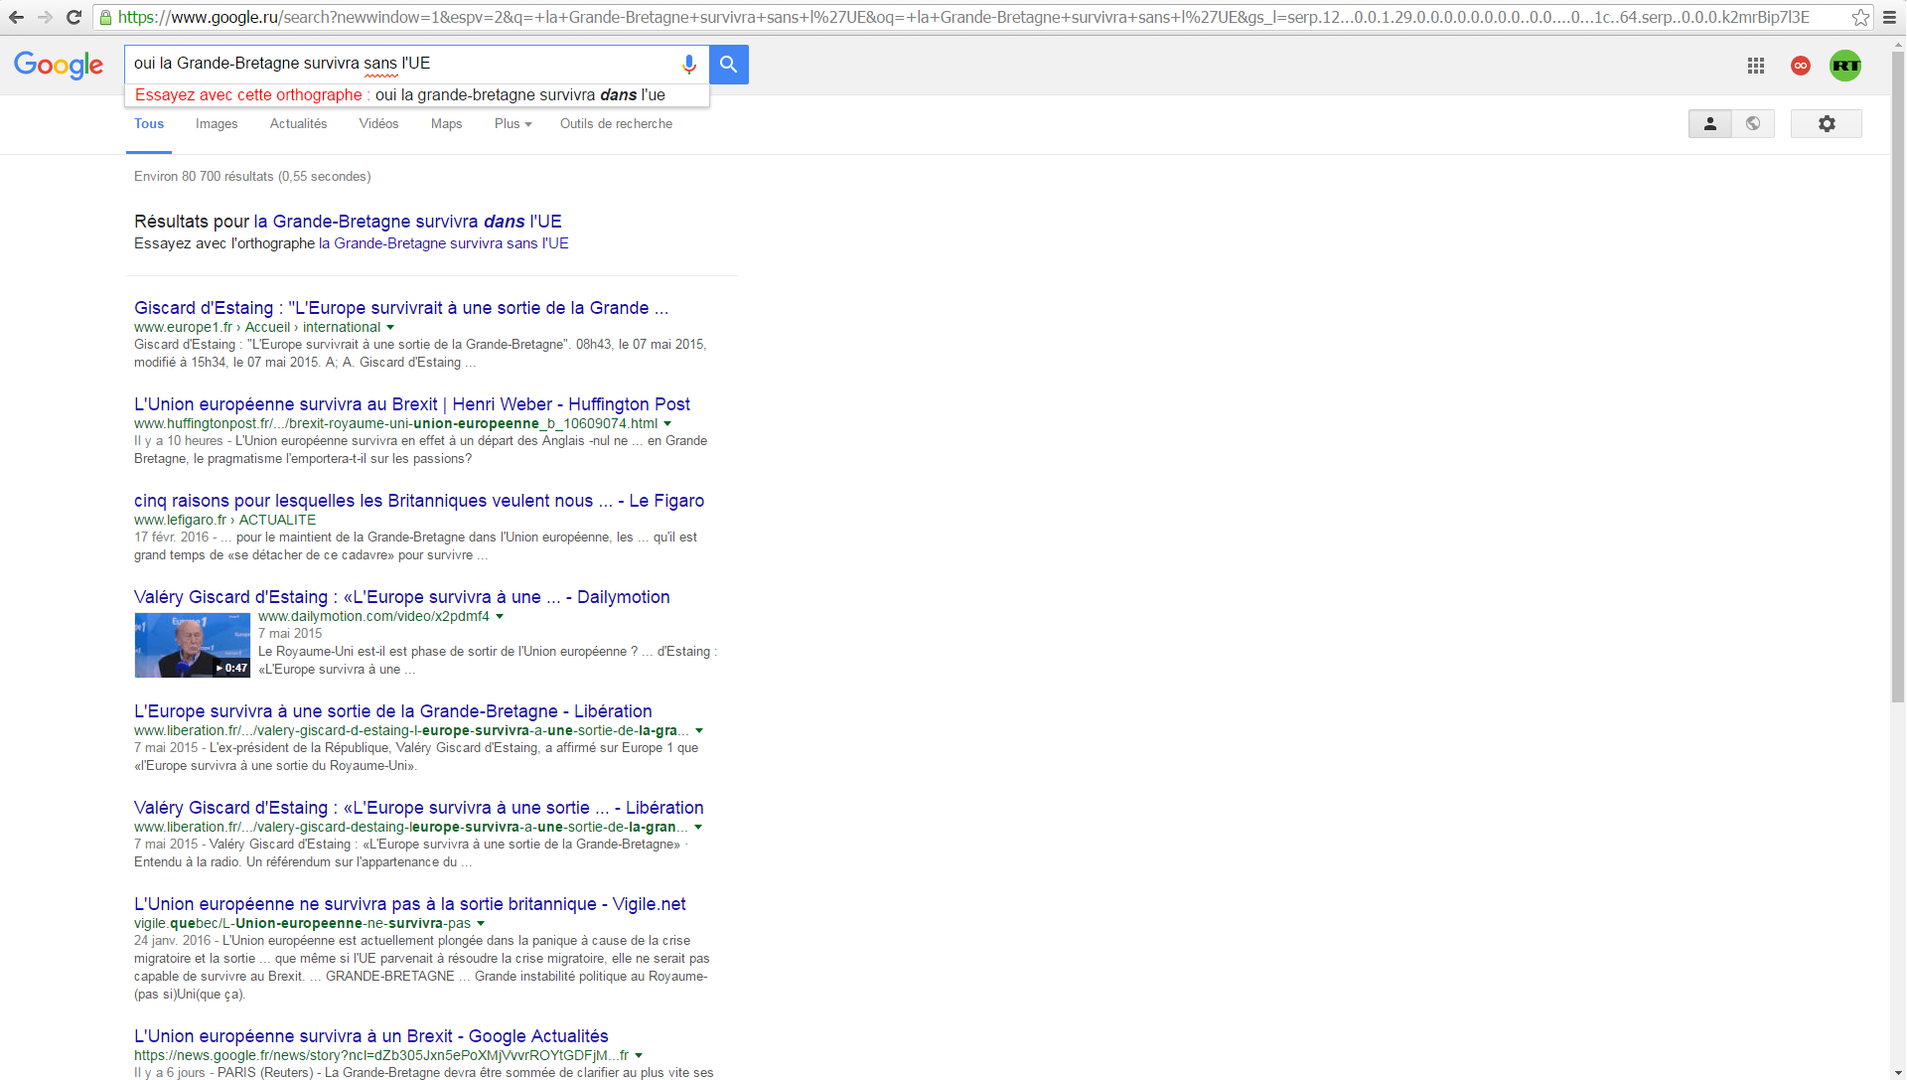
Task: Expand dailymotion.com result options arrow
Action: pos(500,617)
